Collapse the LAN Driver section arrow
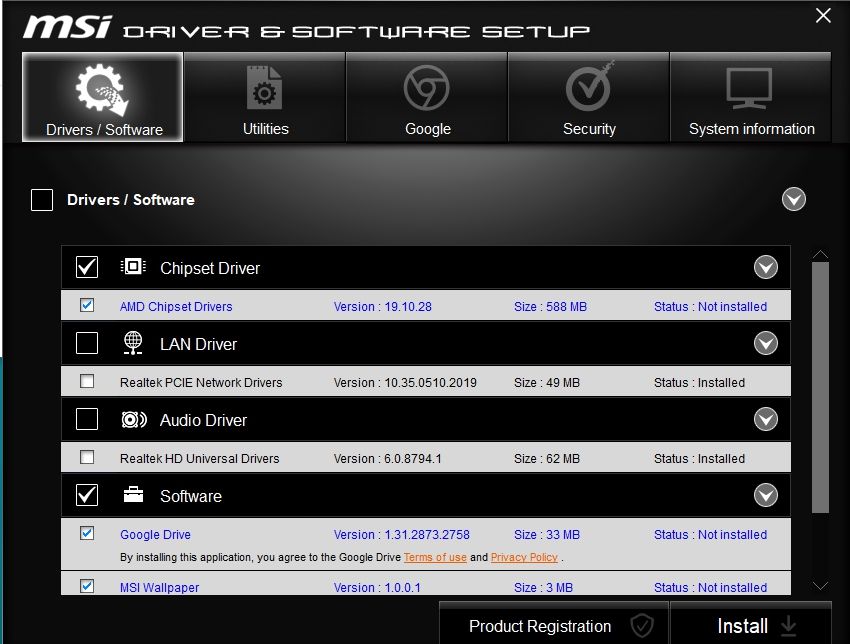850x644 pixels. point(765,343)
